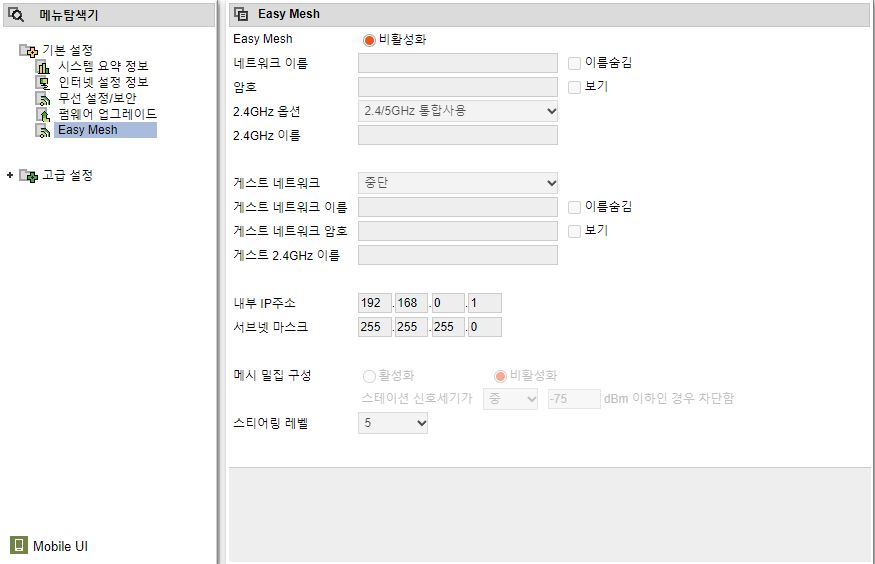Click the 시스템 요약 정보 chart icon
The width and height of the screenshot is (875, 564).
pyautogui.click(x=43, y=67)
